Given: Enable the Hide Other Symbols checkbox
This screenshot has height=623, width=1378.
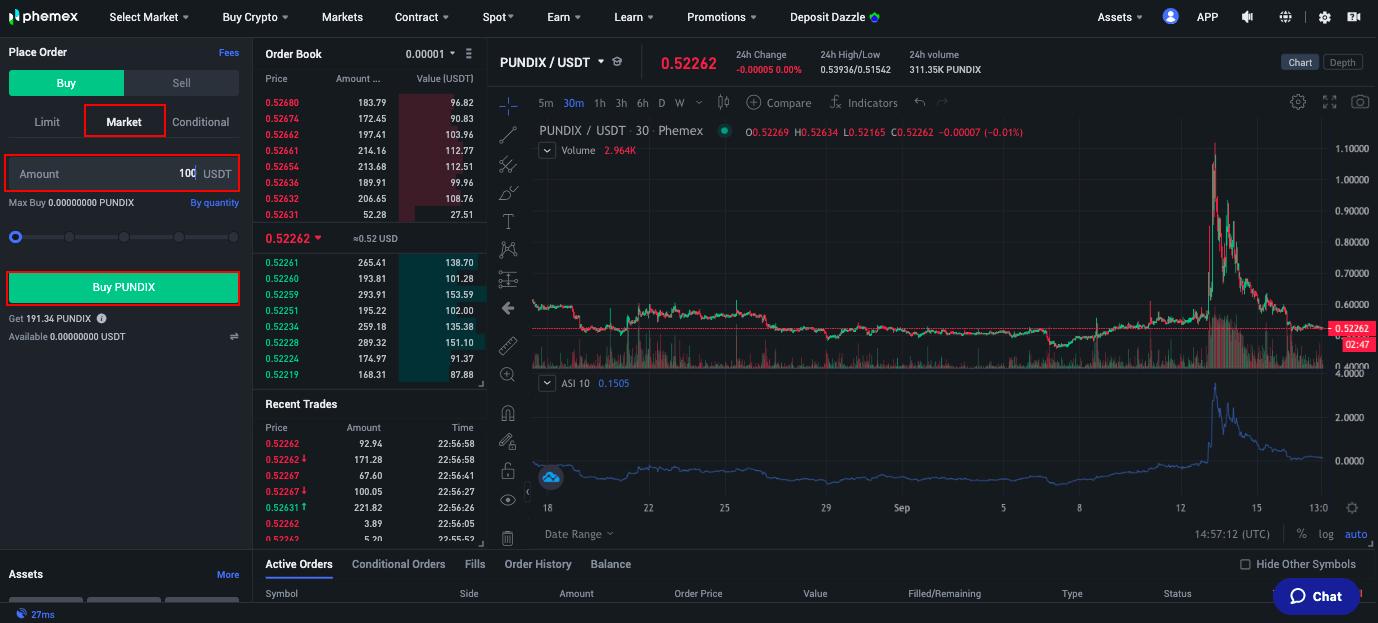Looking at the screenshot, I should (x=1244, y=564).
